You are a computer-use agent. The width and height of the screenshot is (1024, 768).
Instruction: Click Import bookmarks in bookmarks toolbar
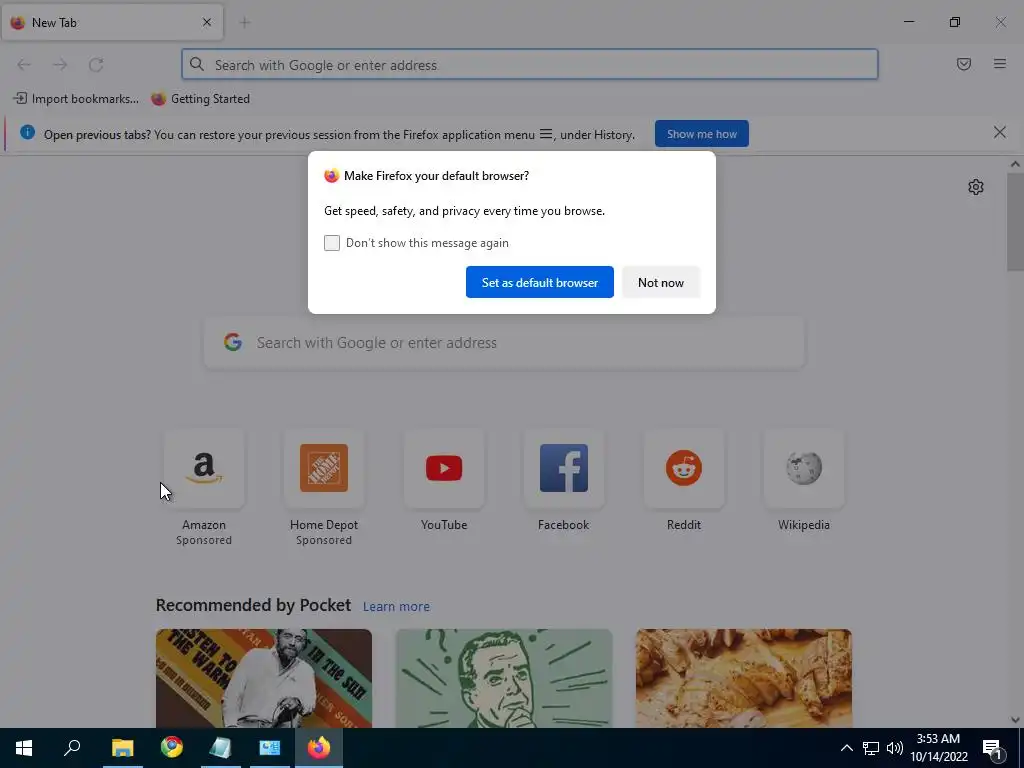[76, 99]
